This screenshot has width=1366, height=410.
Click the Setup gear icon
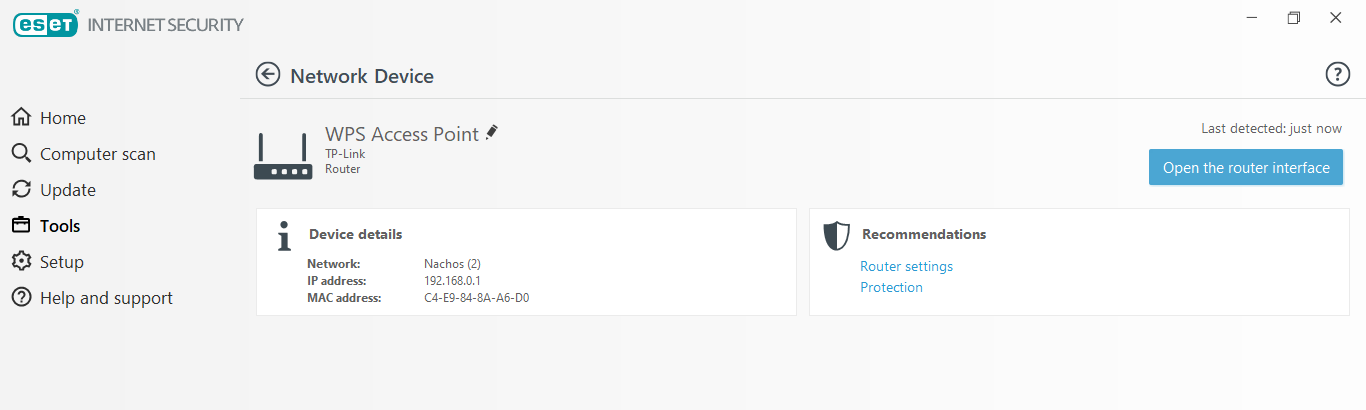click(21, 262)
